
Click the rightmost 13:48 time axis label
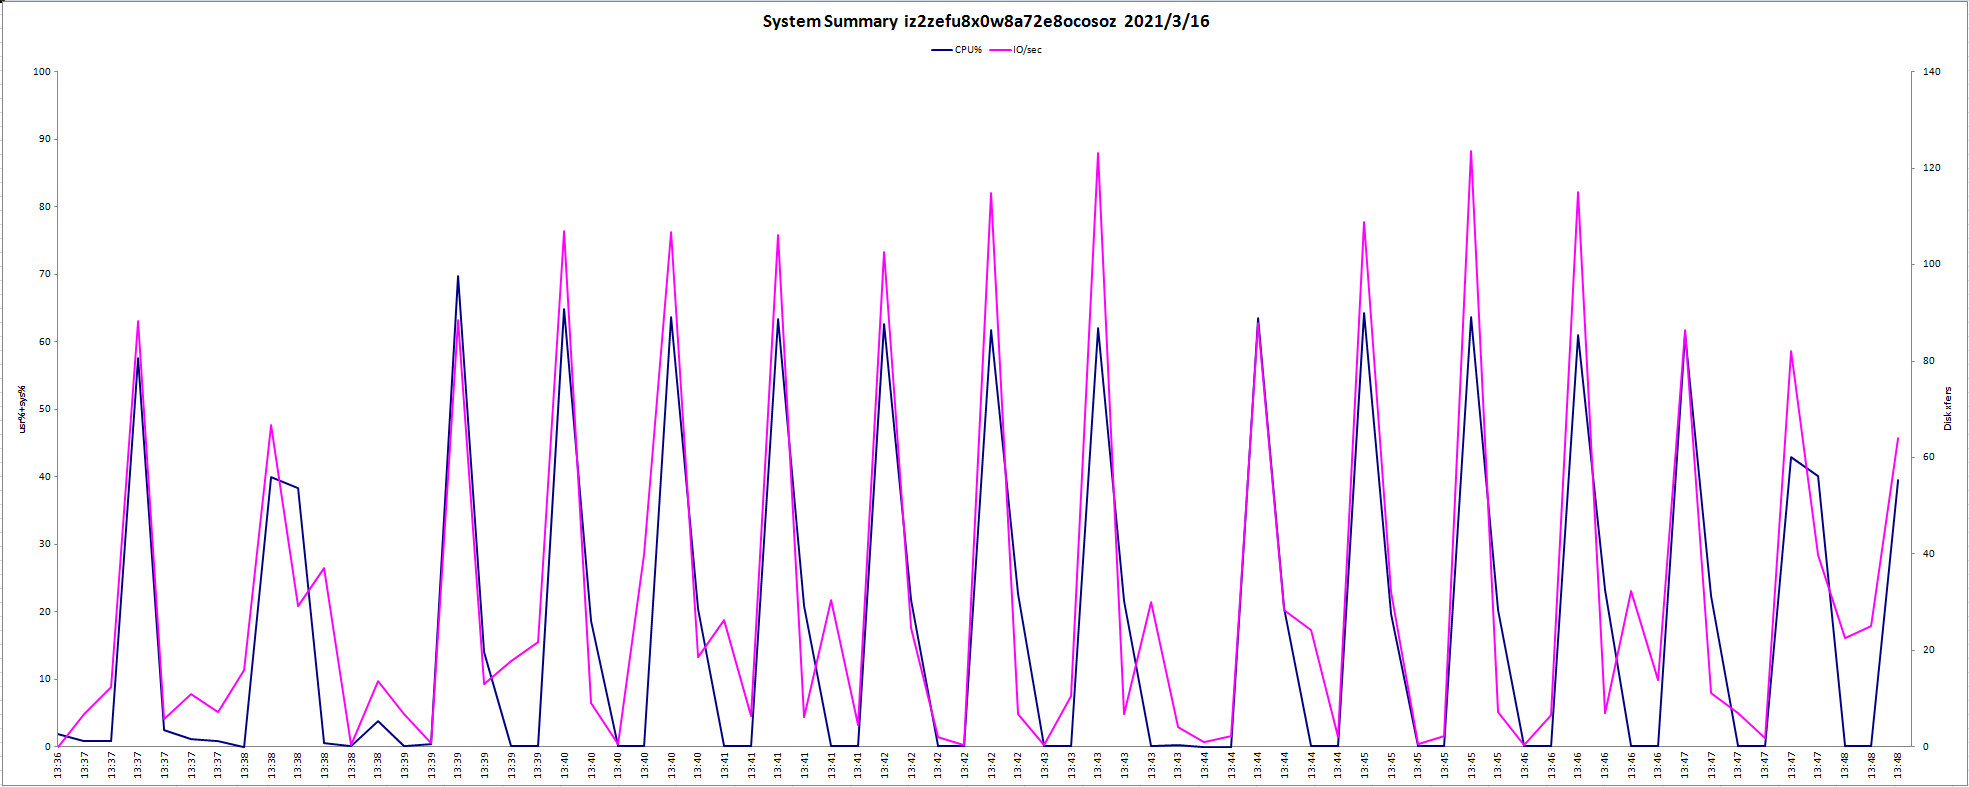click(x=1898, y=765)
